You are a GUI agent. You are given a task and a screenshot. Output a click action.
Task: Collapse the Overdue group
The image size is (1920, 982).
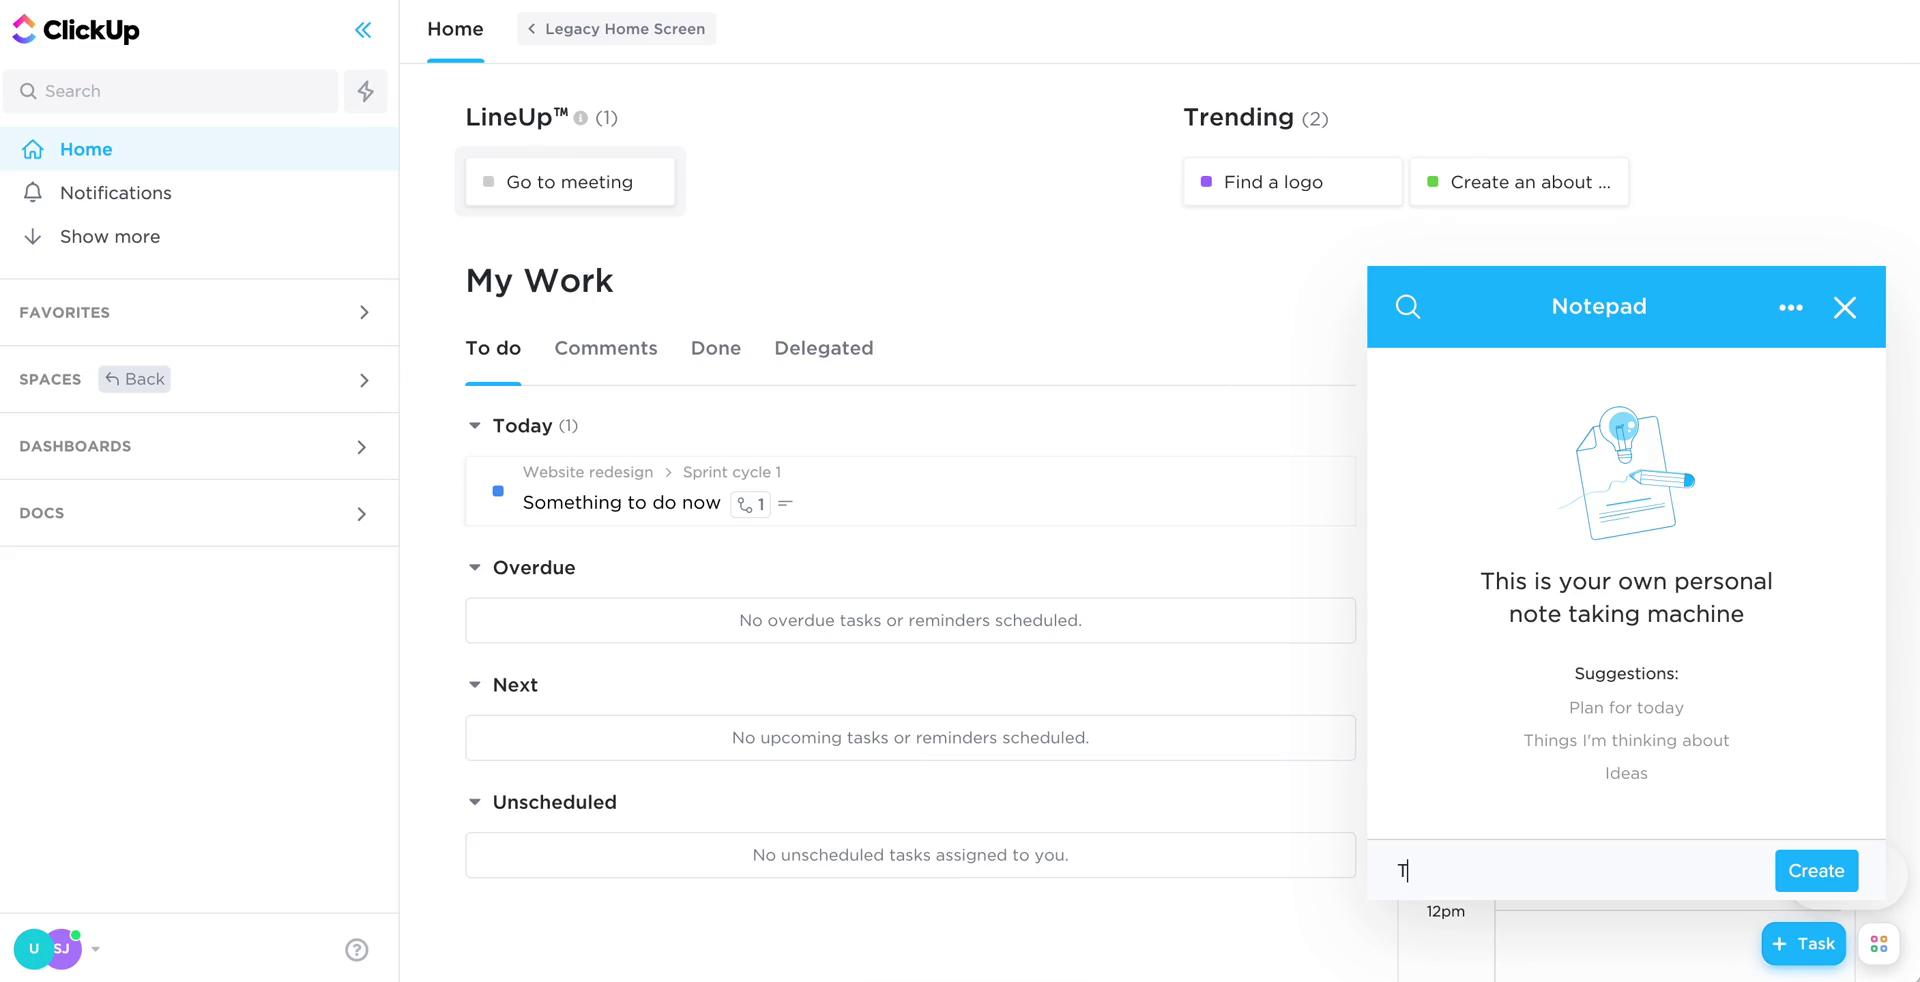coord(475,568)
